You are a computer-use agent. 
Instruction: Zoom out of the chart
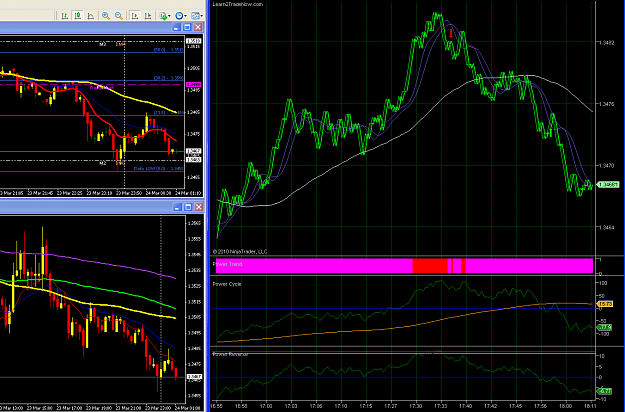119,16
